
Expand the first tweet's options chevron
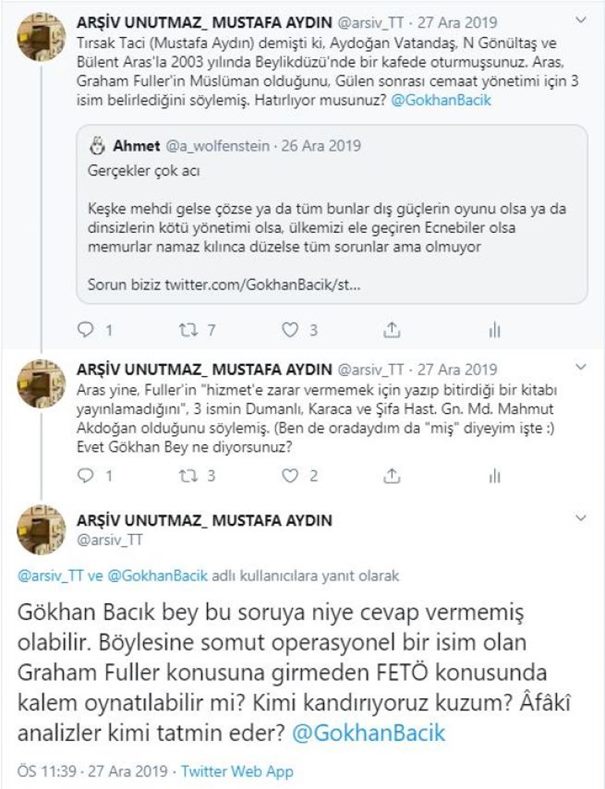coord(581,21)
